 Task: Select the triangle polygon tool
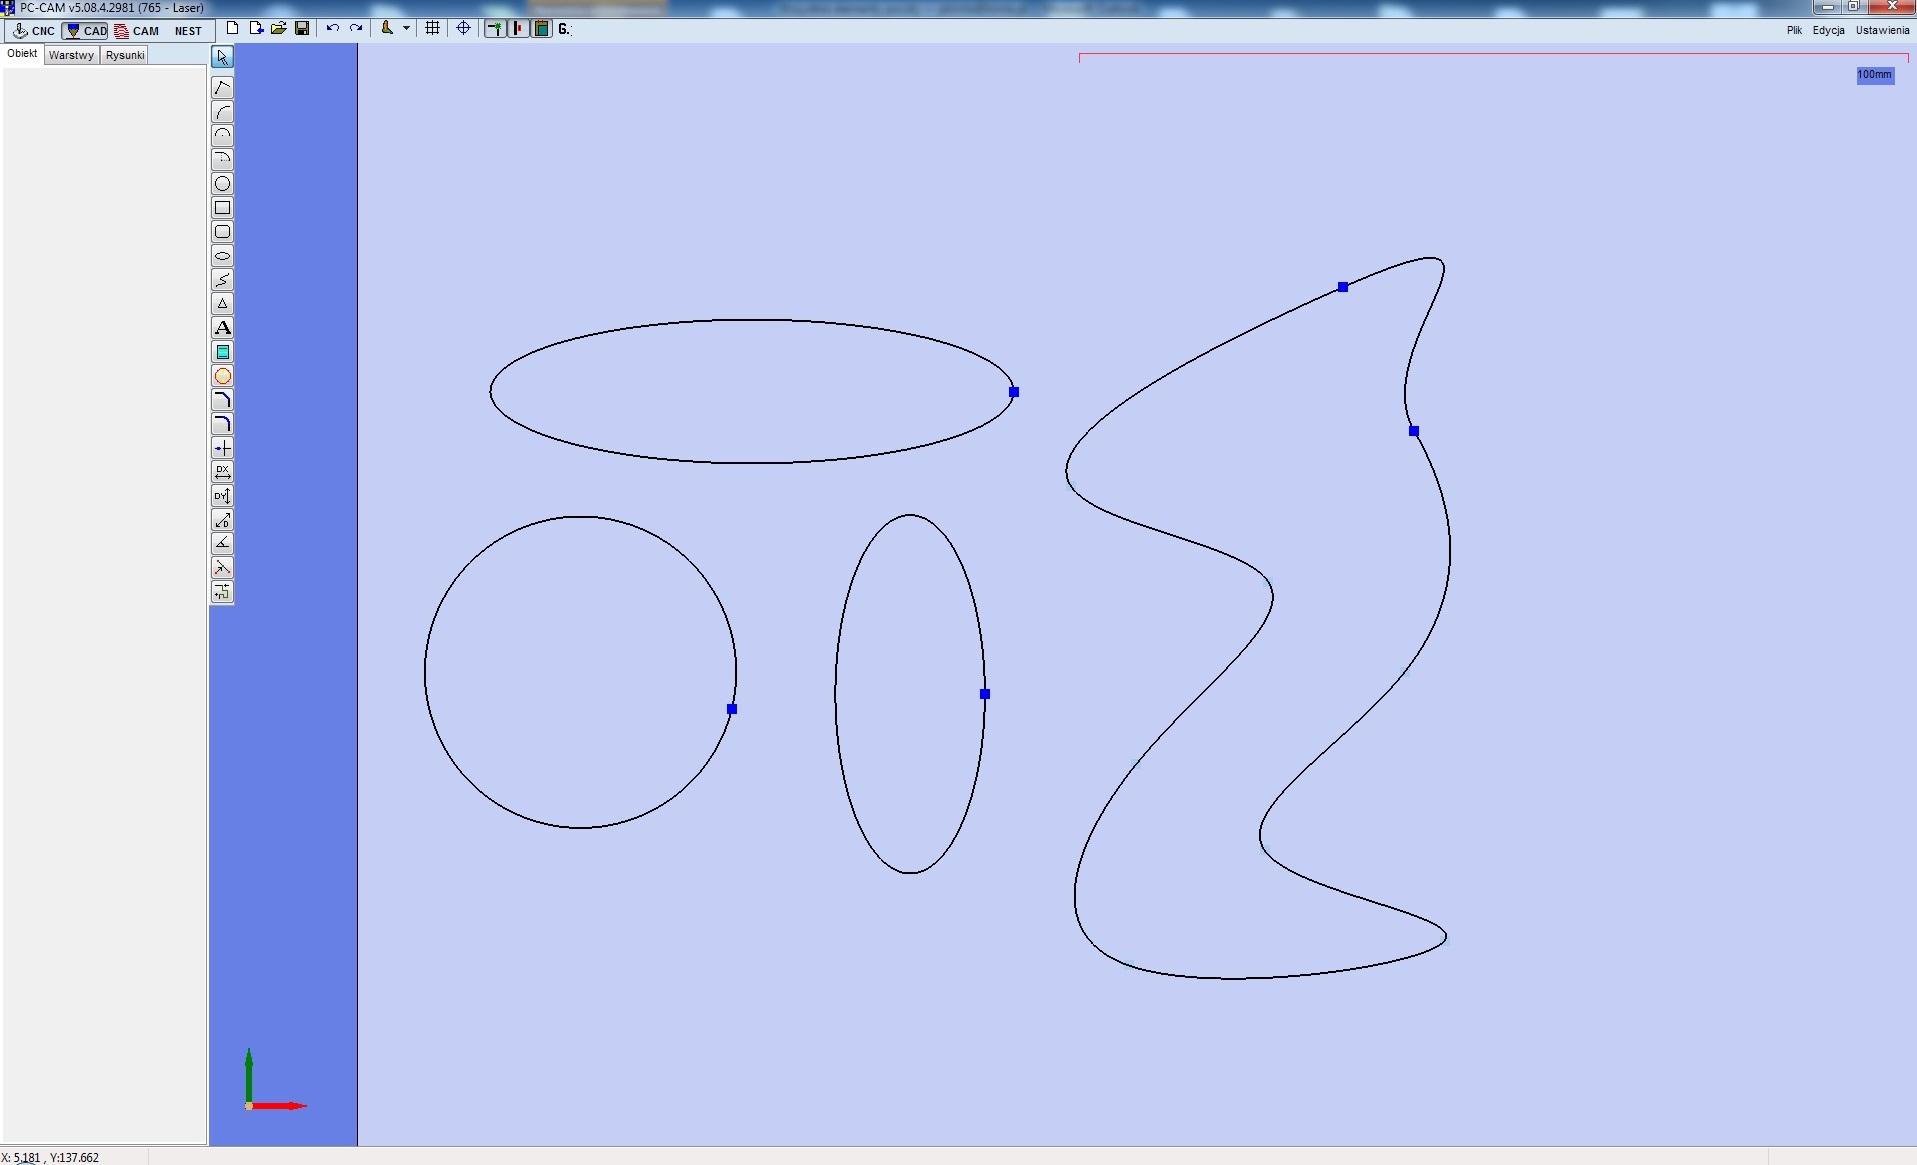pos(222,304)
